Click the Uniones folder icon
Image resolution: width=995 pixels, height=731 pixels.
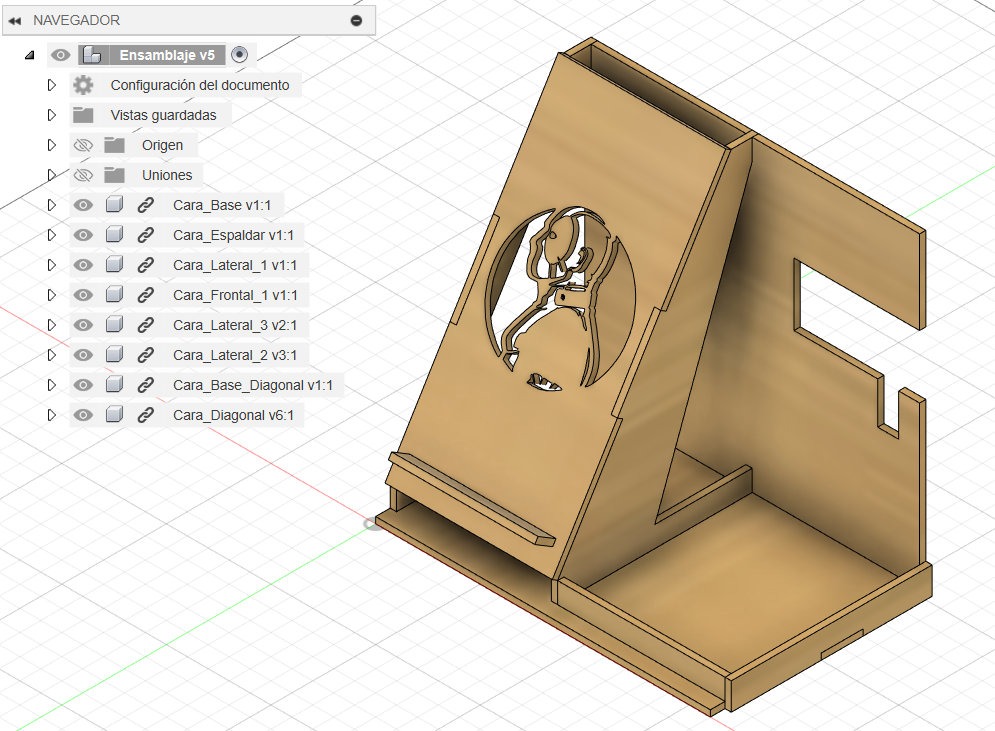point(114,175)
